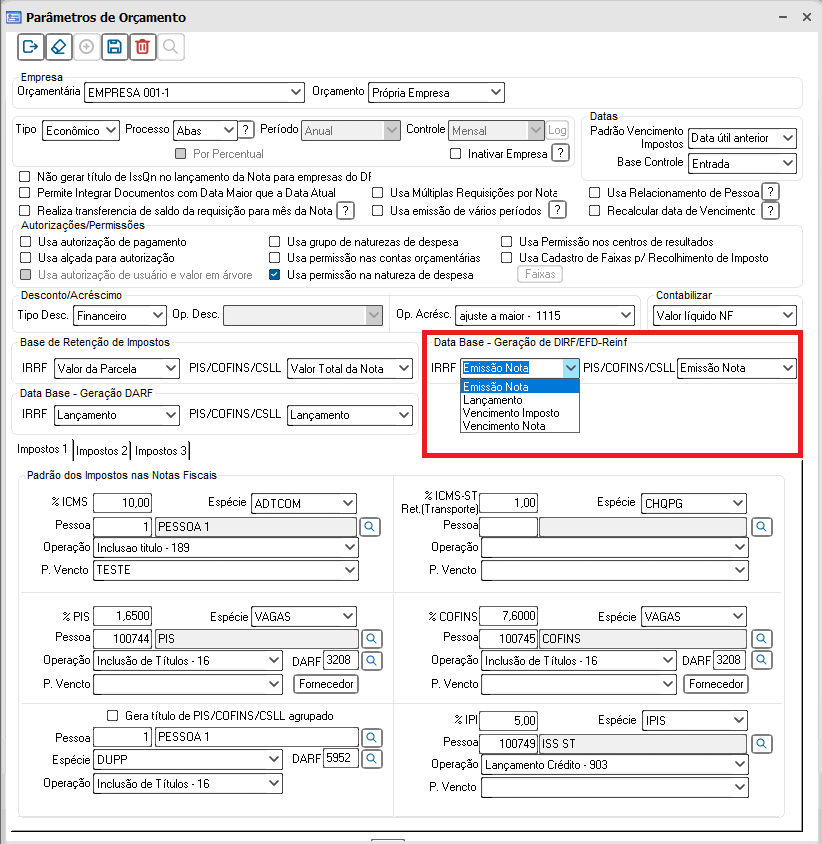
Task: Search DARF code for COFINS
Action: 761,660
